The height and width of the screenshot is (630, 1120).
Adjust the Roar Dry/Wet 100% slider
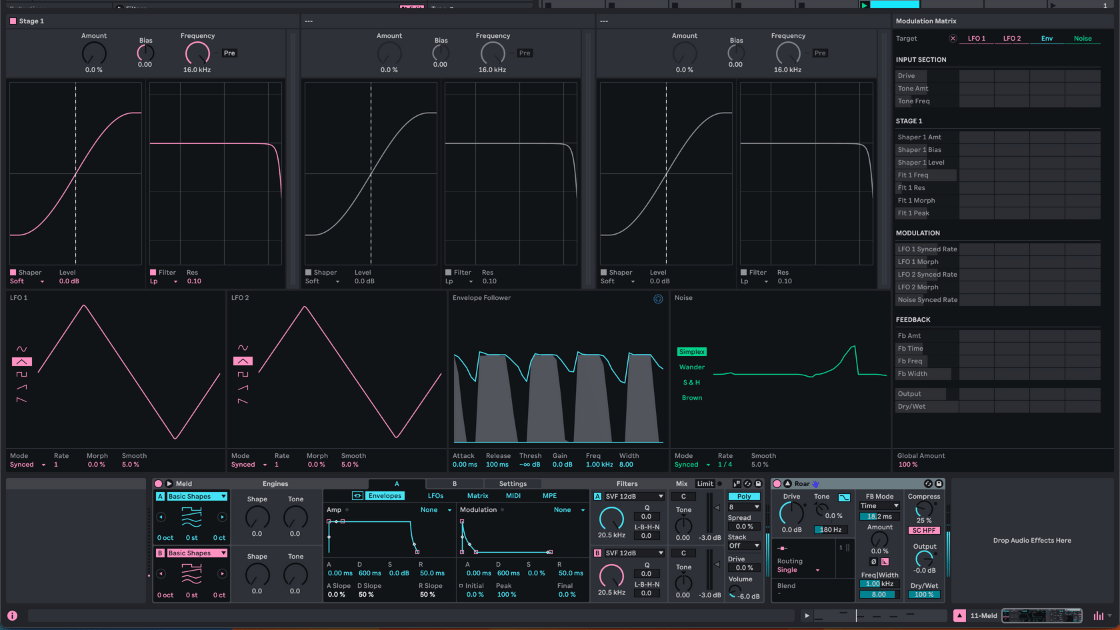pyautogui.click(x=925, y=594)
